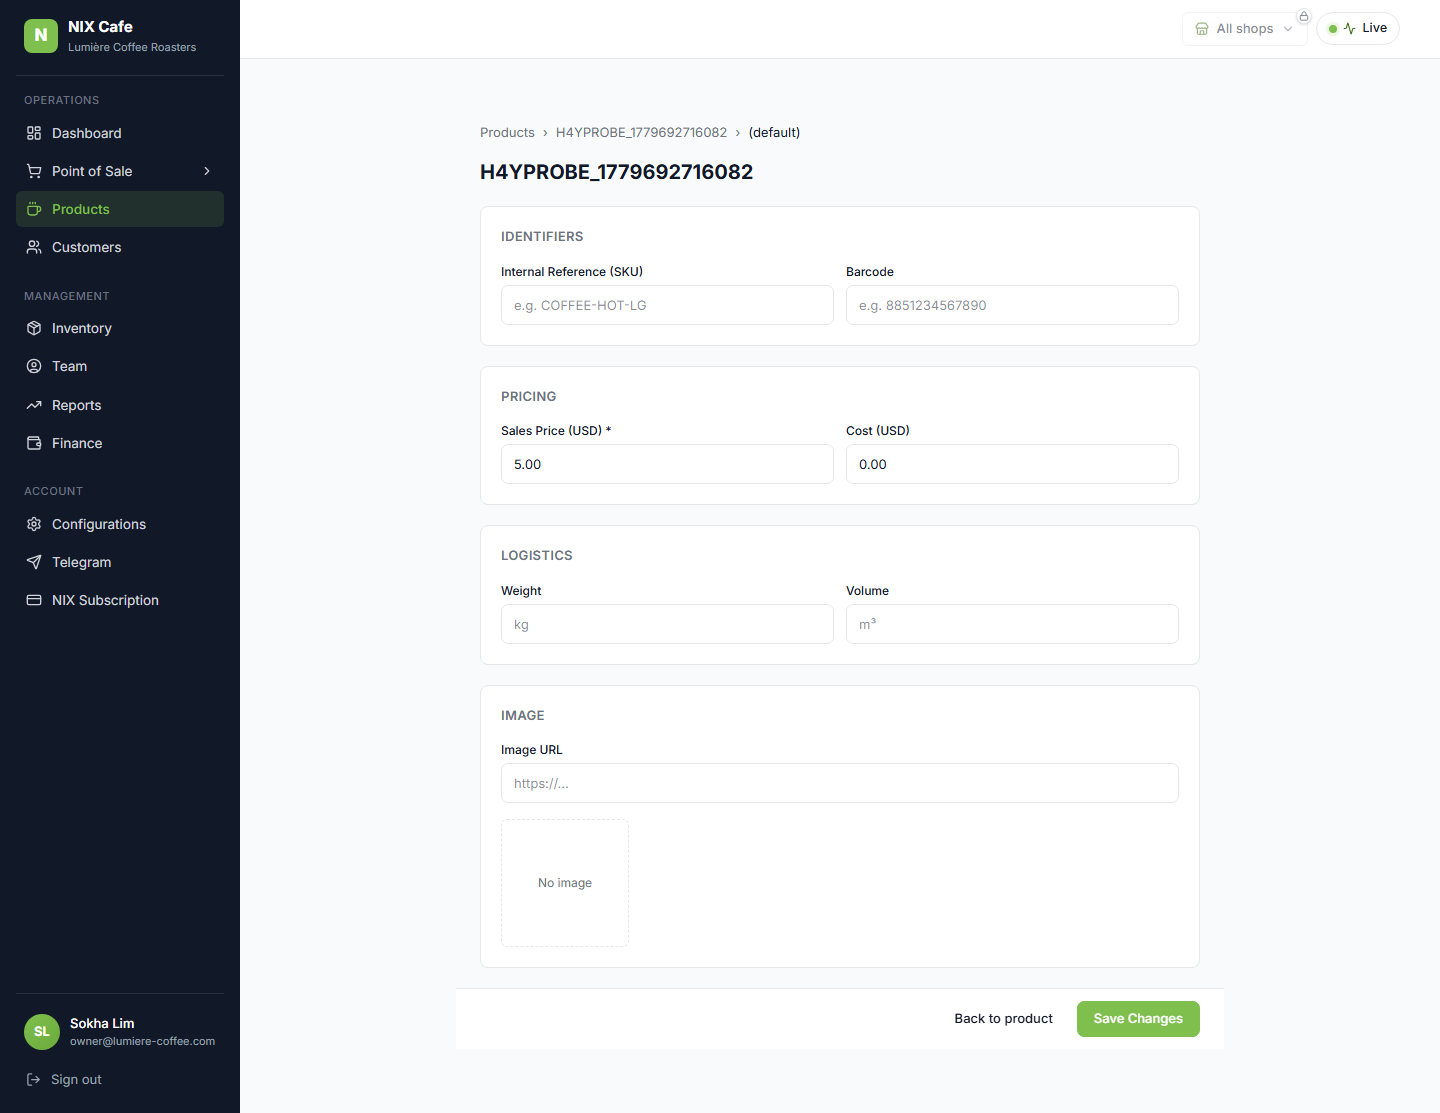Expand the Point of Sale submenu chevron
Image resolution: width=1440 pixels, height=1113 pixels.
click(x=207, y=171)
